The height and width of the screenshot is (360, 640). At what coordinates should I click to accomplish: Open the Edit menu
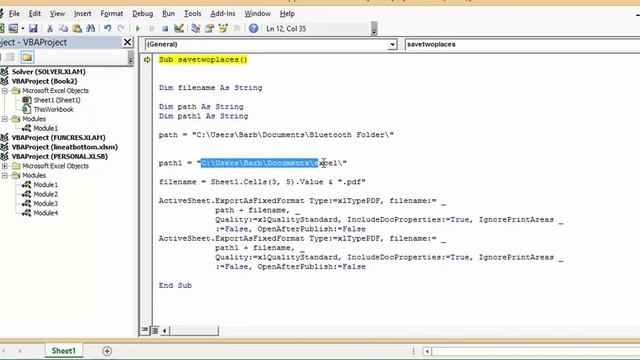point(34,13)
